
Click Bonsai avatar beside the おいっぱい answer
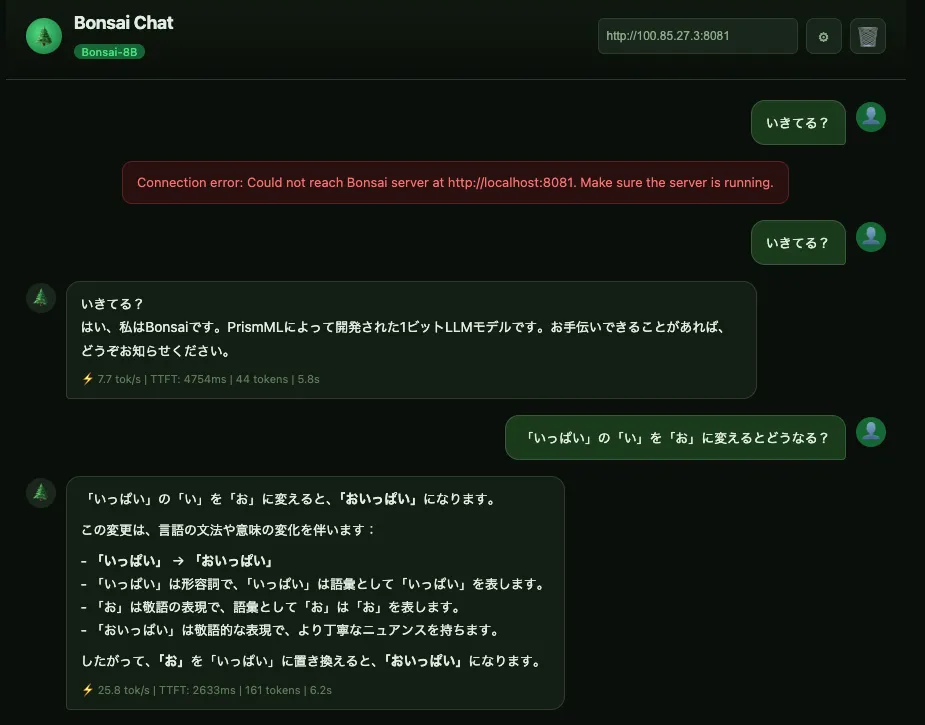[x=41, y=492]
